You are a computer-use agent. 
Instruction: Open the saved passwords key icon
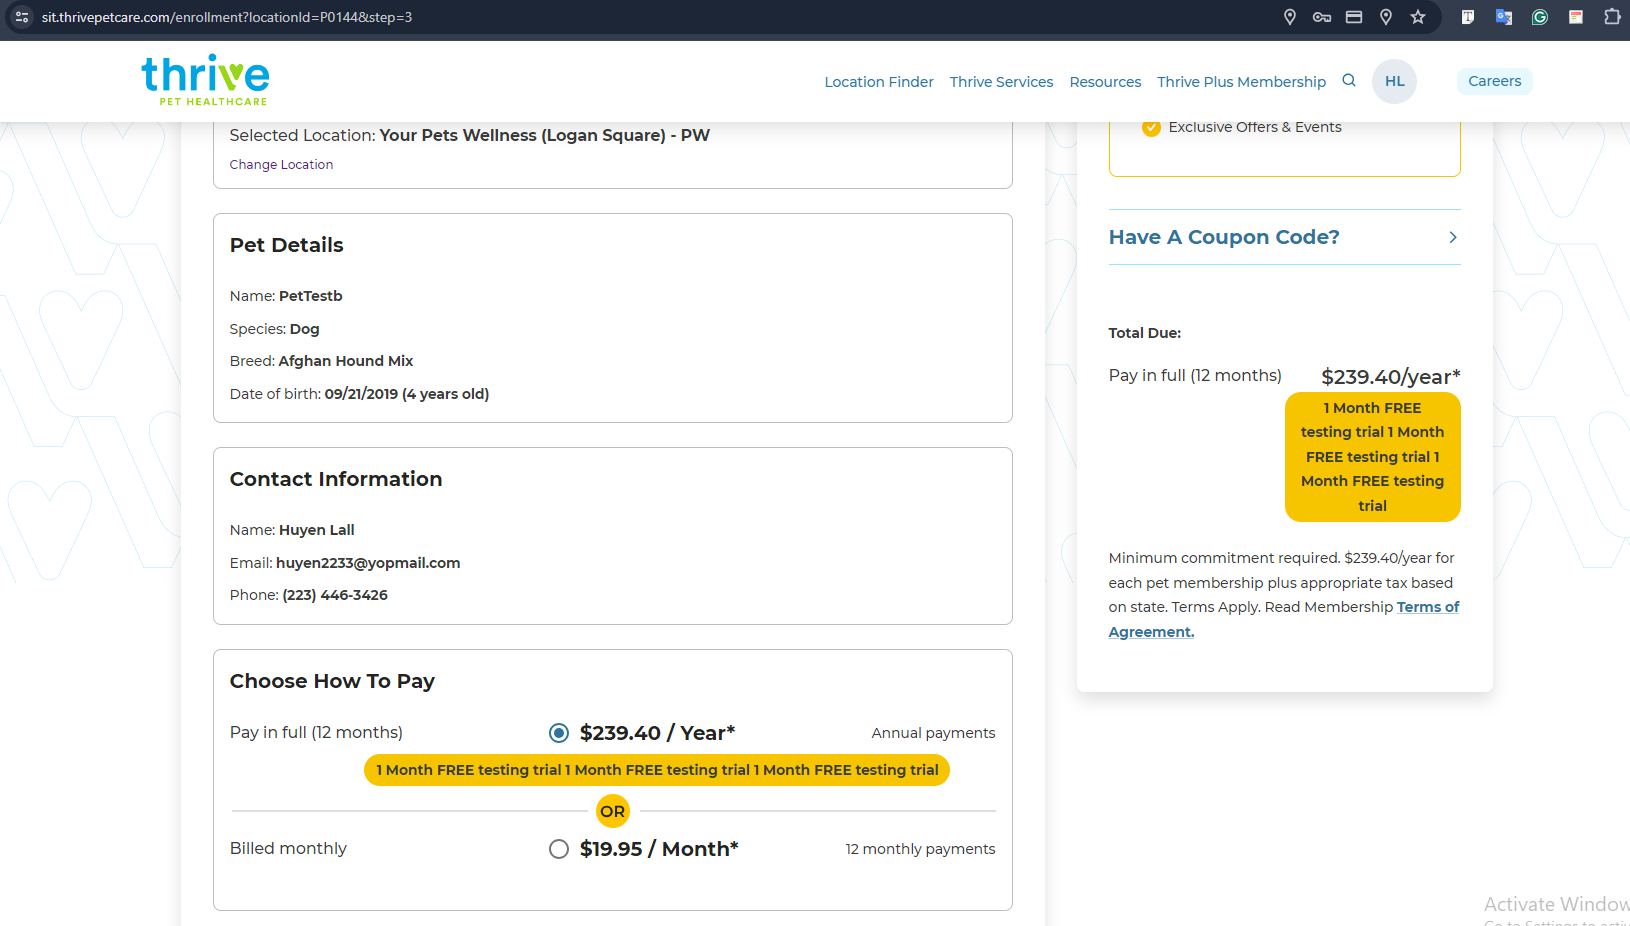(x=1322, y=17)
